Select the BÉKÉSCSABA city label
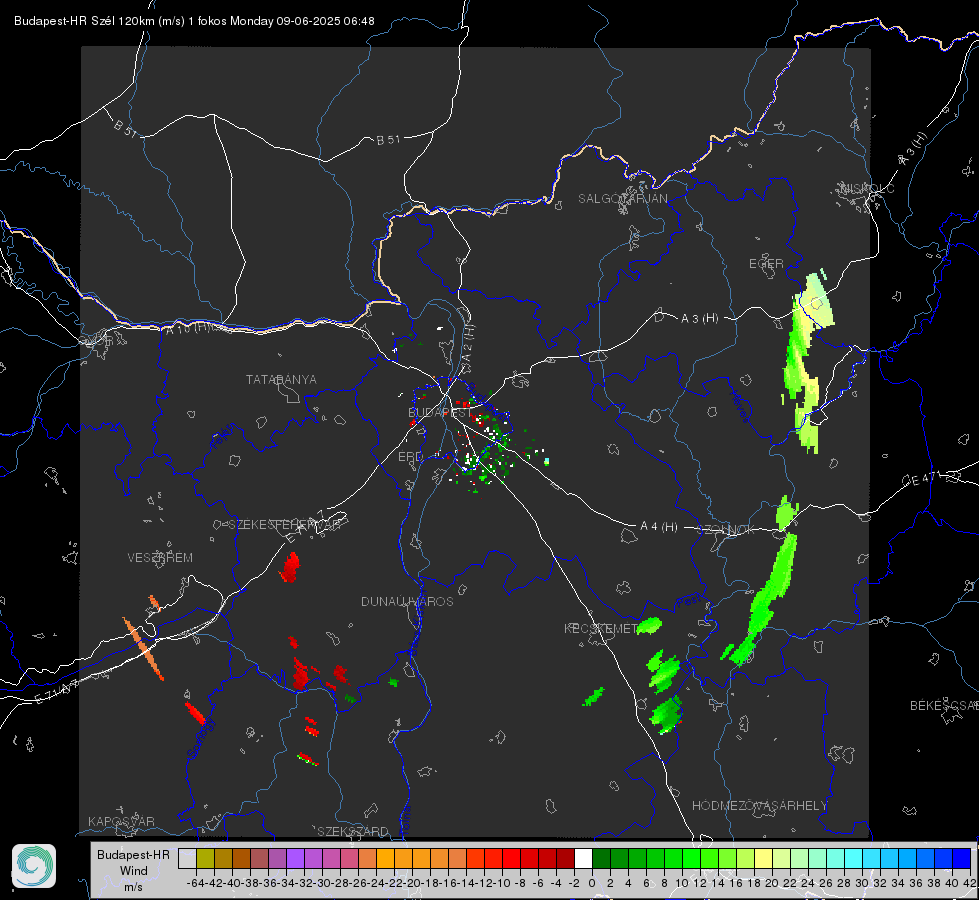 tap(944, 706)
